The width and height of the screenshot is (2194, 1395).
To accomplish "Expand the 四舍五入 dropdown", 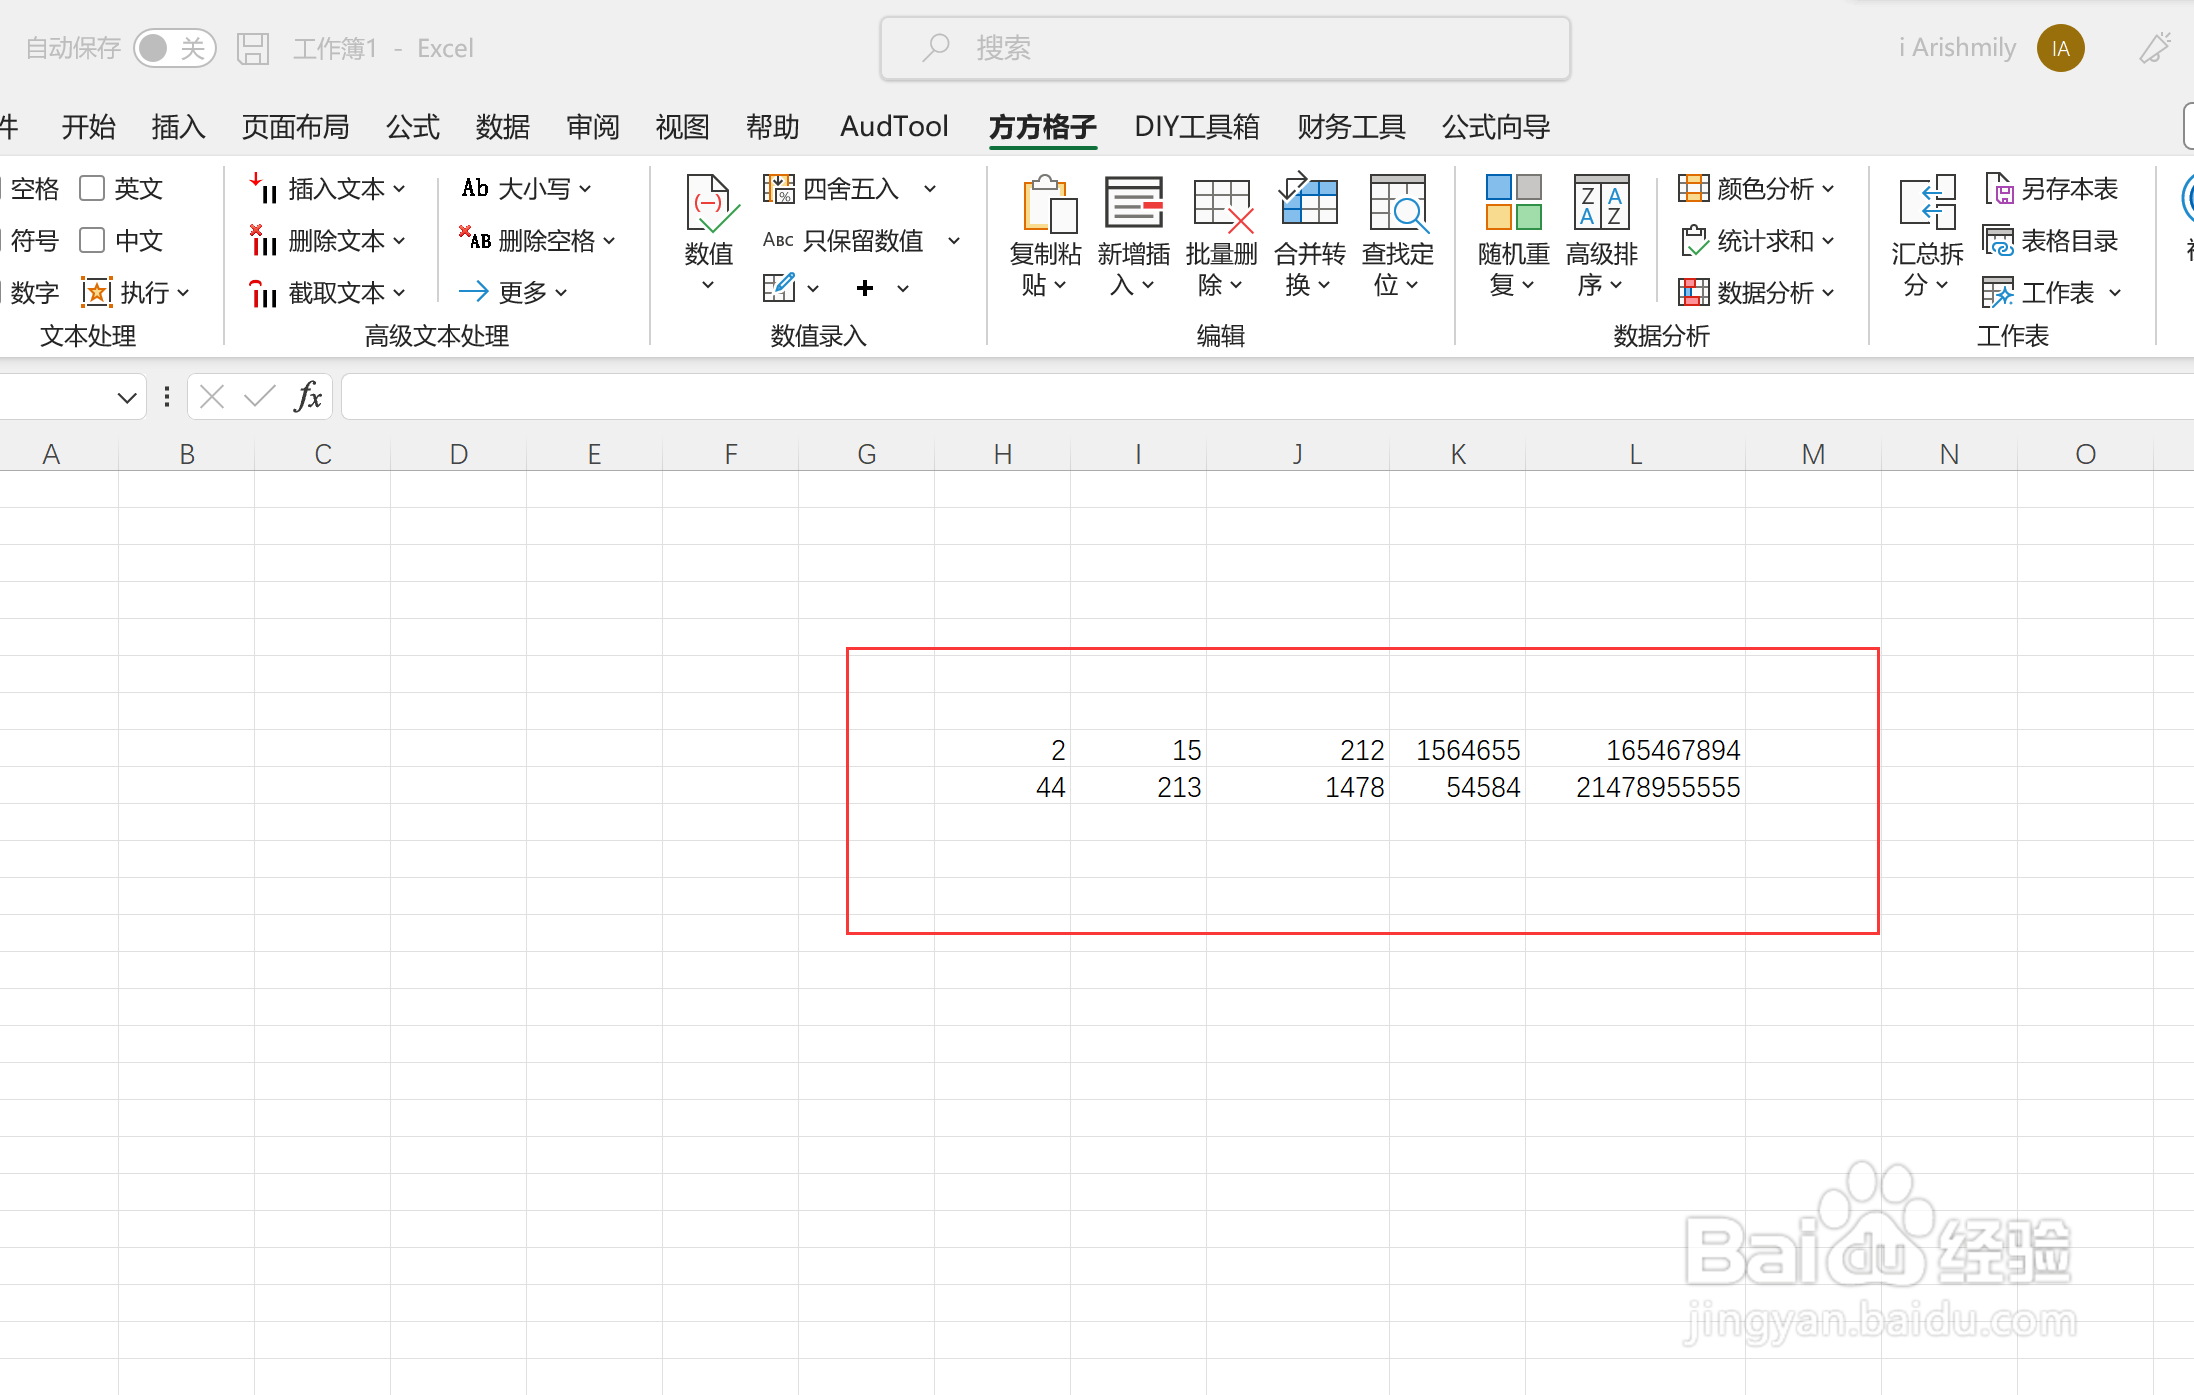I will 930,188.
